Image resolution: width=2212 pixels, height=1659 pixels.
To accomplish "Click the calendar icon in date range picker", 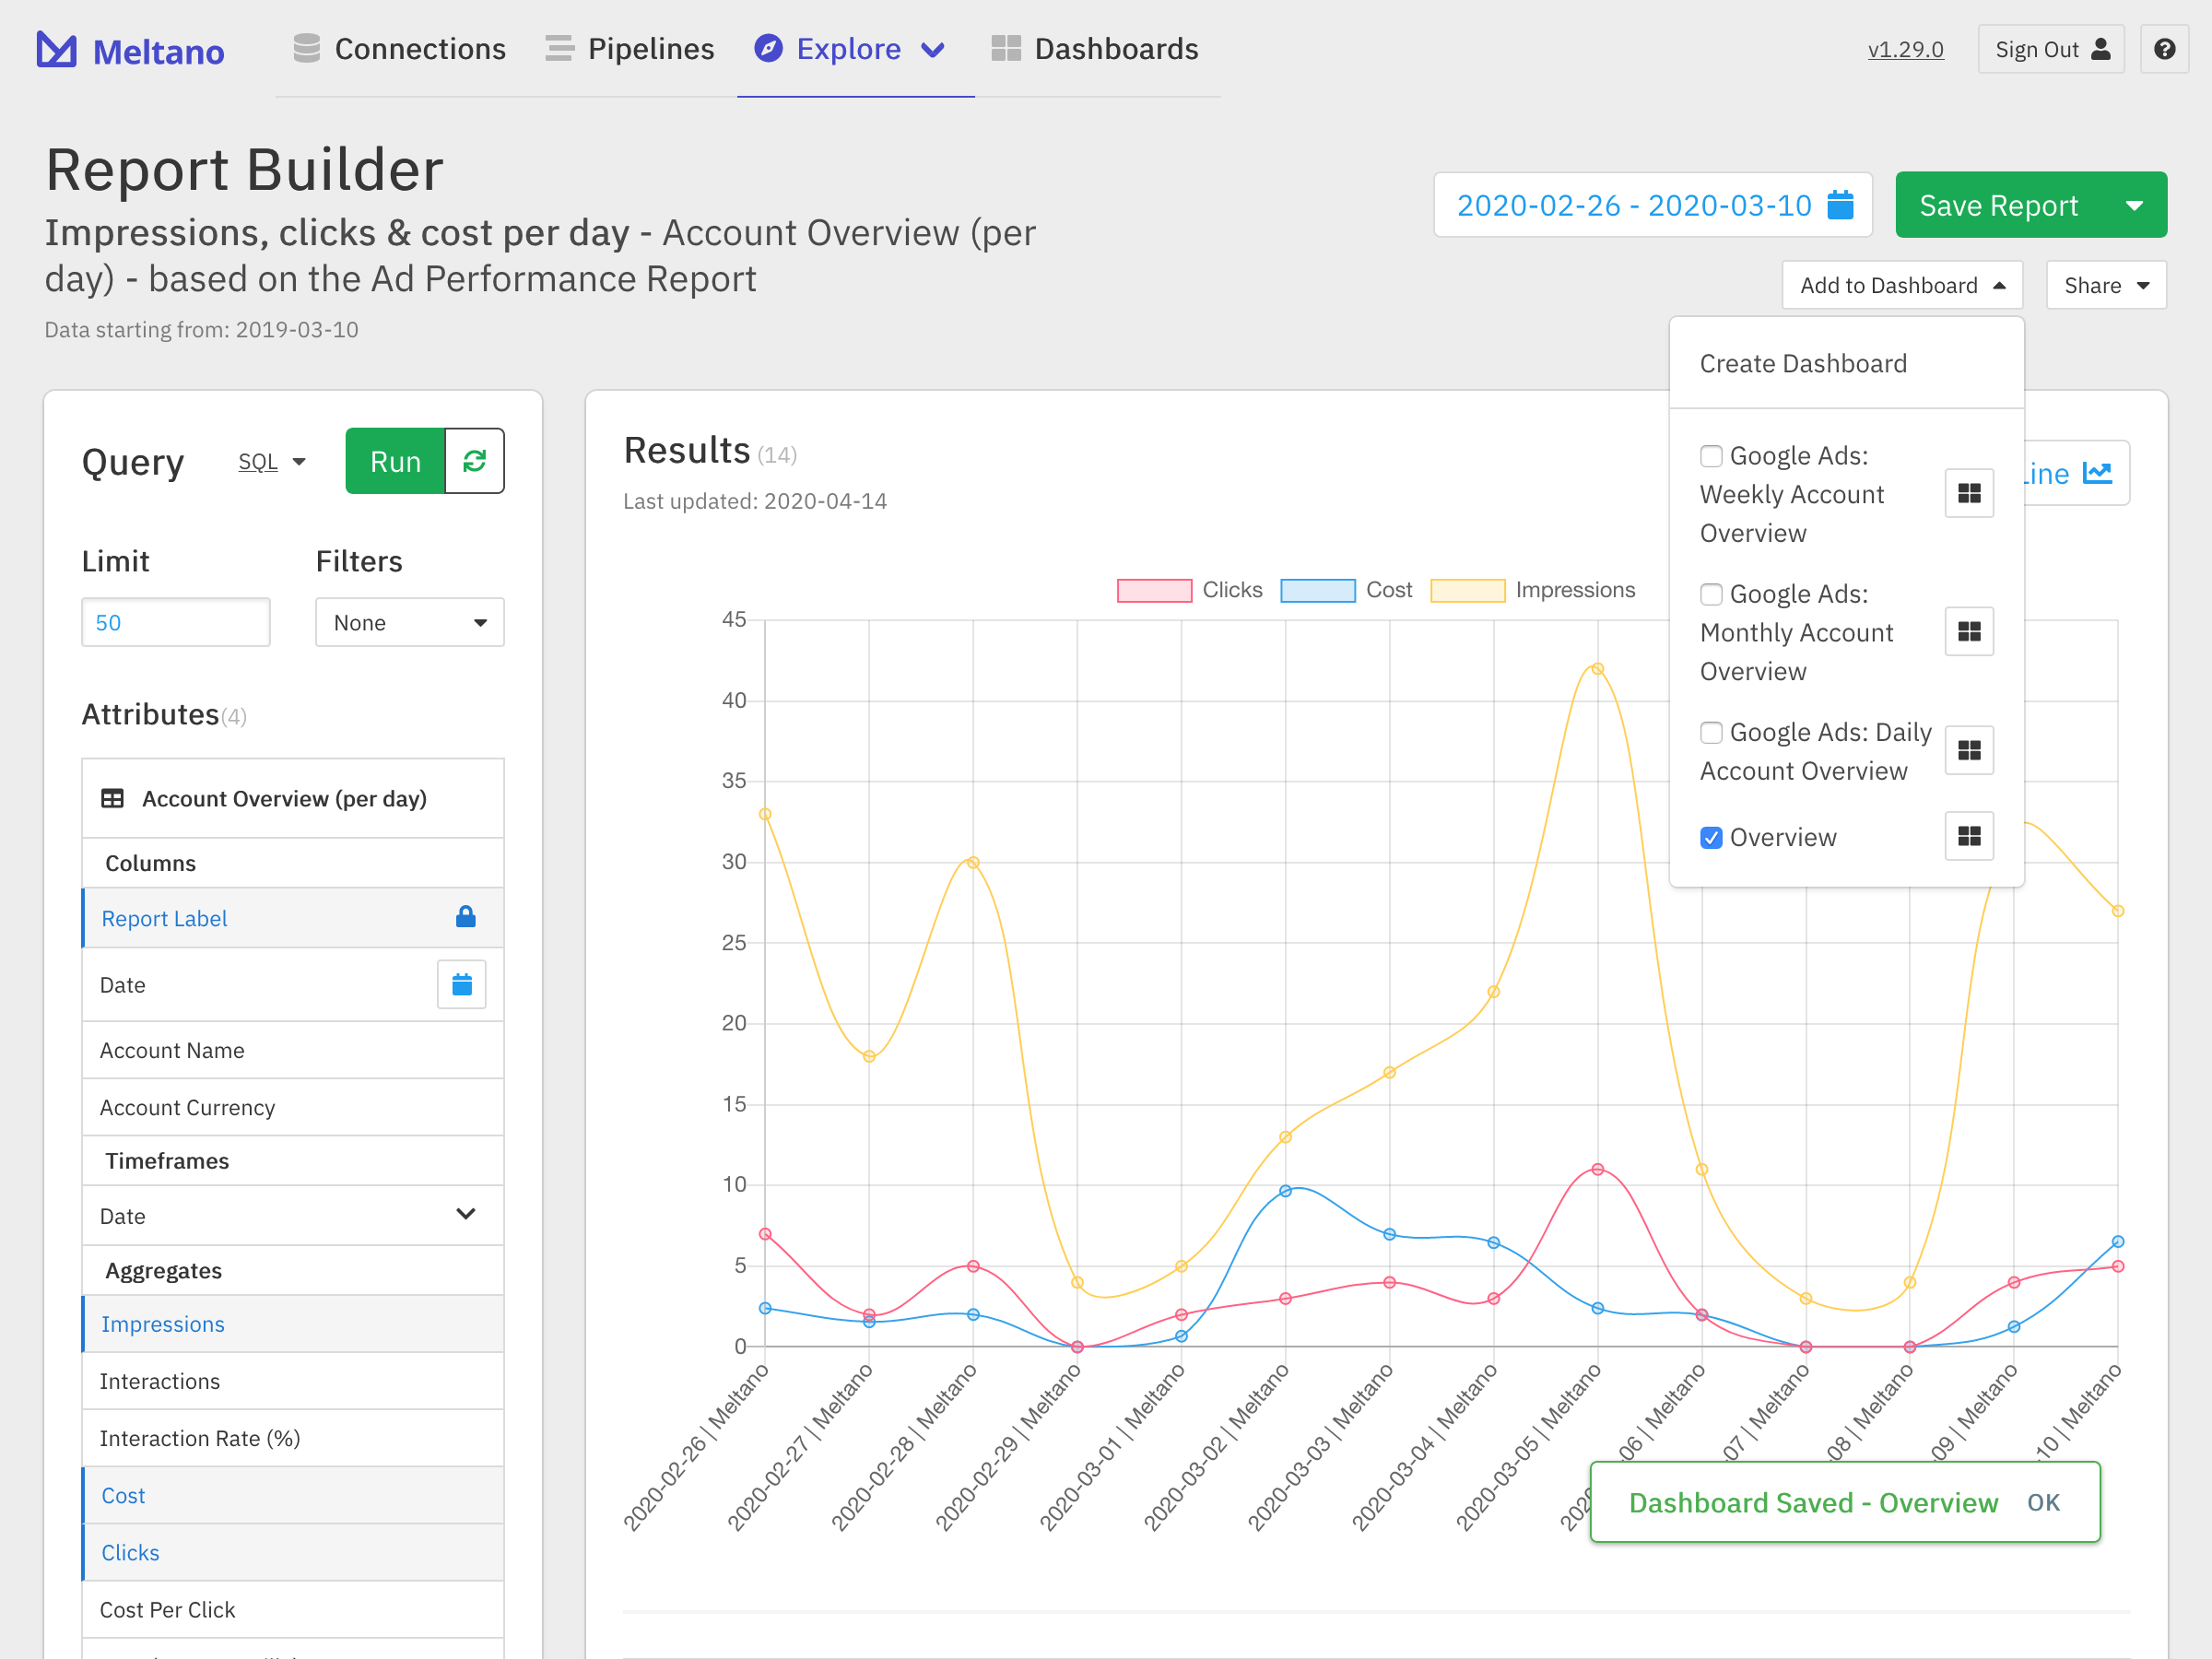I will (1840, 205).
